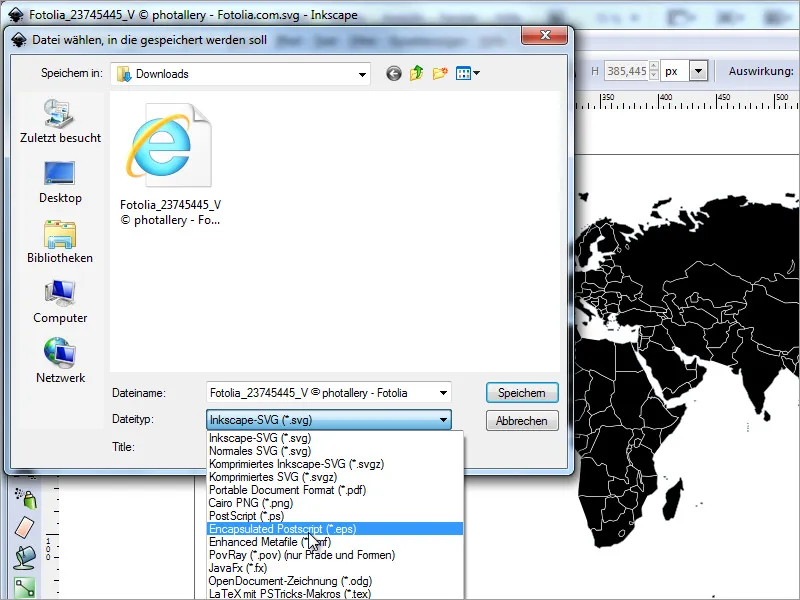Click into the Dateiname text field
The width and height of the screenshot is (800, 600).
point(321,393)
